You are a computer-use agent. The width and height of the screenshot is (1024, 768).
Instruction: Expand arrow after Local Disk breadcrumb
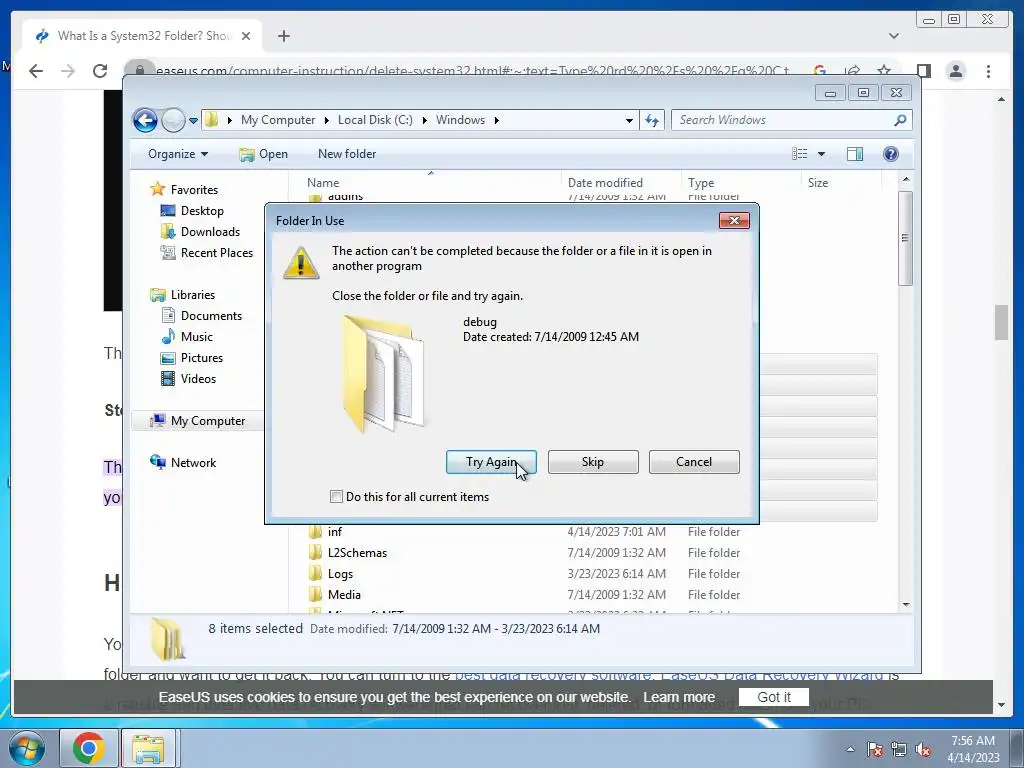pos(424,120)
